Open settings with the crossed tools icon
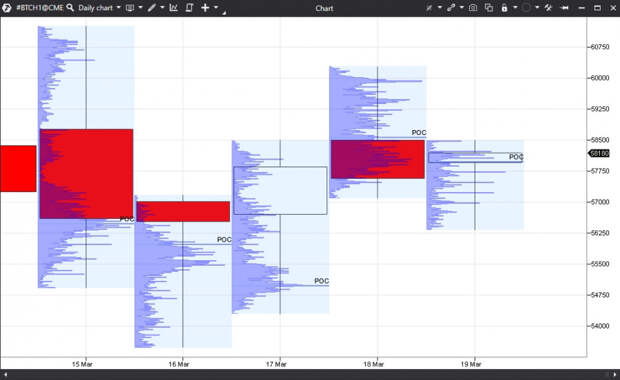 (x=548, y=8)
